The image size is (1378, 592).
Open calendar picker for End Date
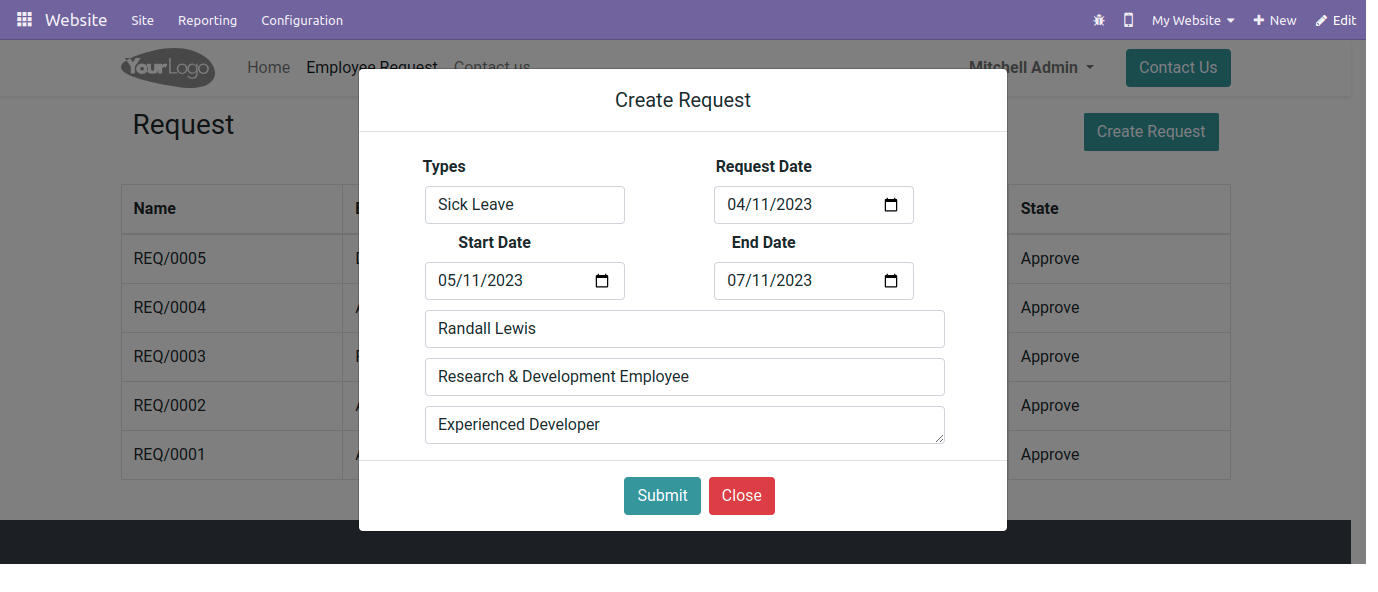(891, 281)
